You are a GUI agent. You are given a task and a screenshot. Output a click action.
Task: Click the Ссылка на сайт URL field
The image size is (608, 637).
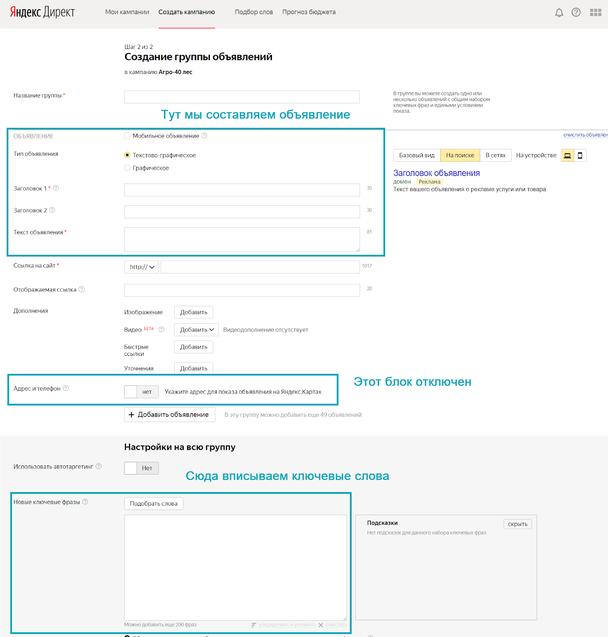point(260,267)
